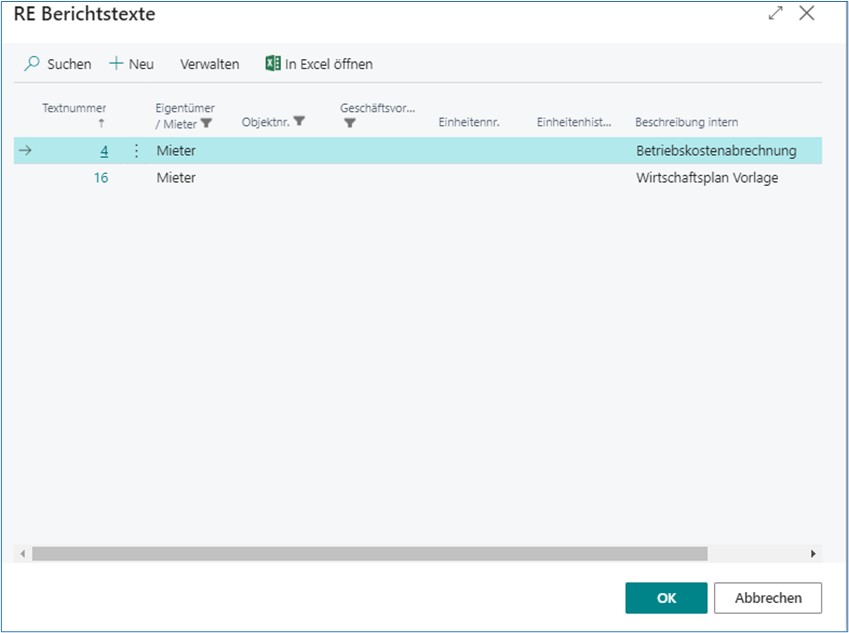Open Textnummer 4 link
Image resolution: width=849 pixels, height=633 pixels.
coord(104,151)
